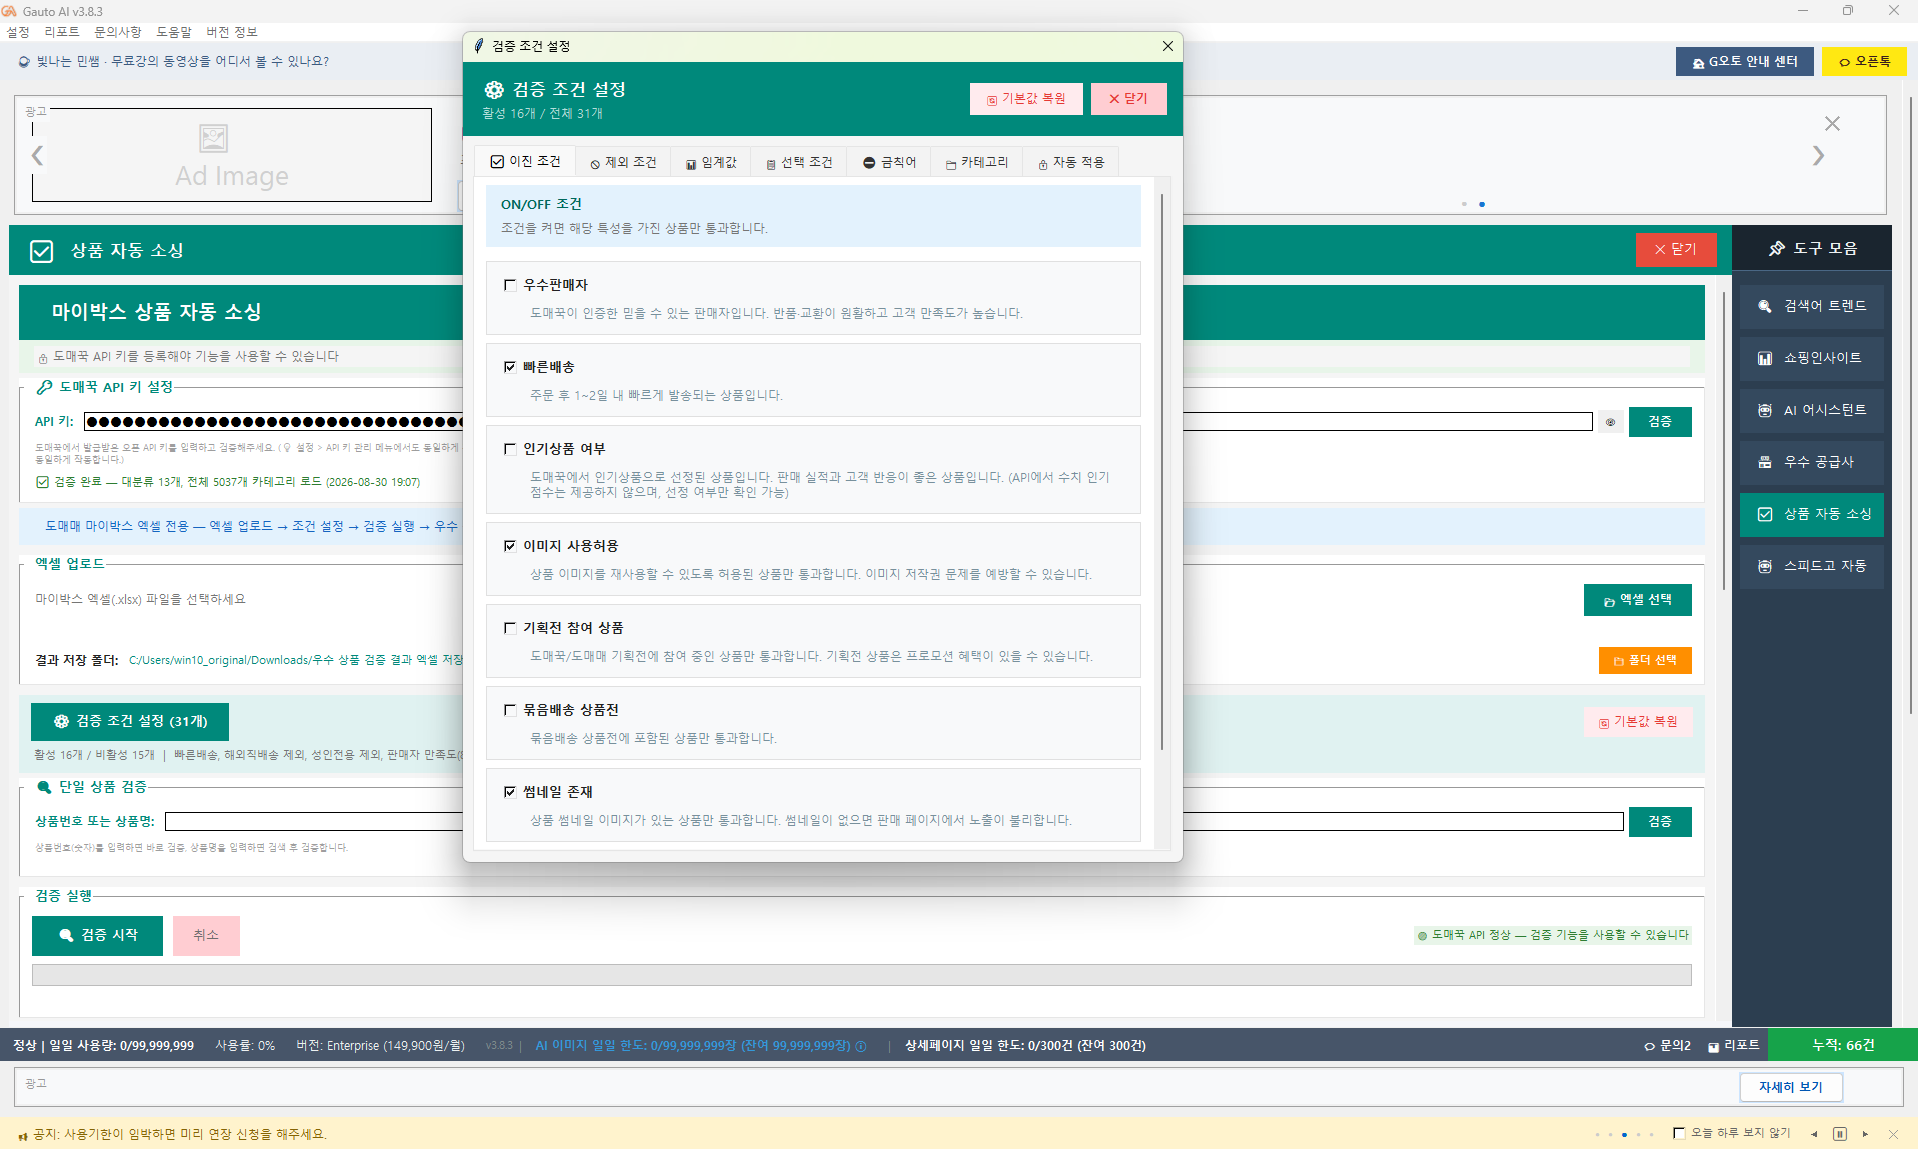Show next notice with the right arrow
The height and width of the screenshot is (1149, 1918).
(1865, 1134)
